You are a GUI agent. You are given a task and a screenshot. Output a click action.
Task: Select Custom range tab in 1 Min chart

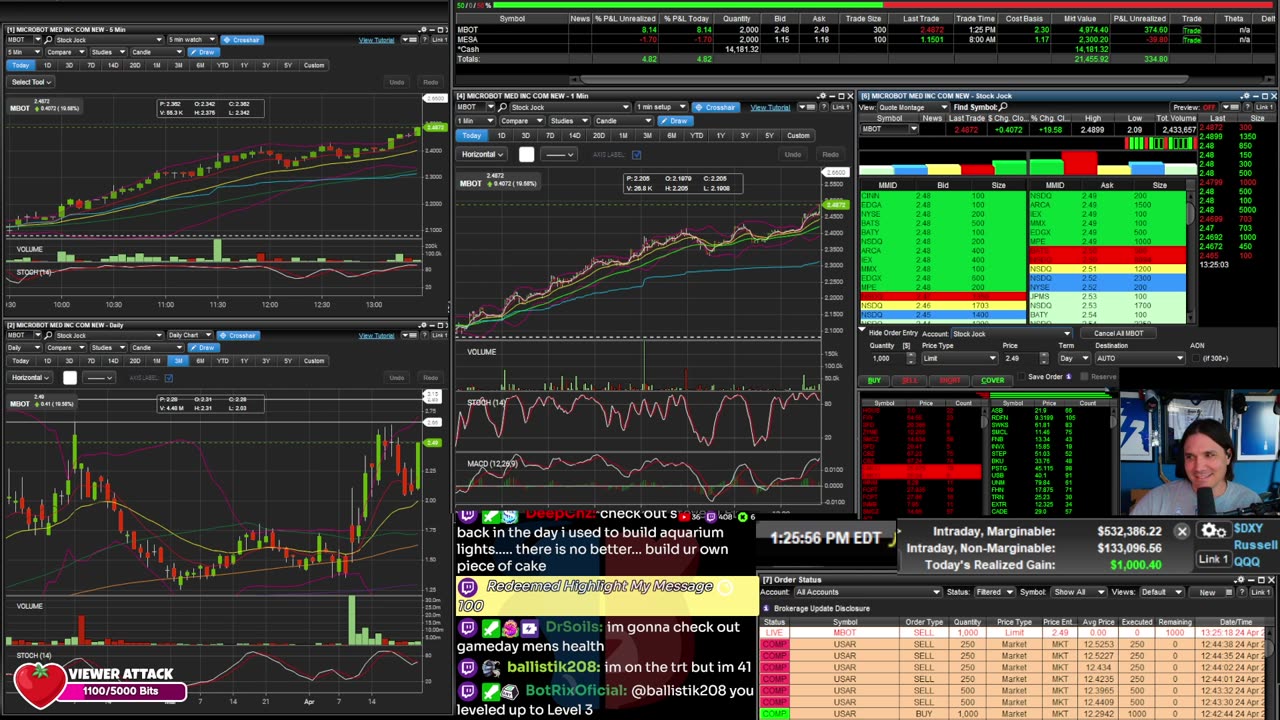(798, 136)
